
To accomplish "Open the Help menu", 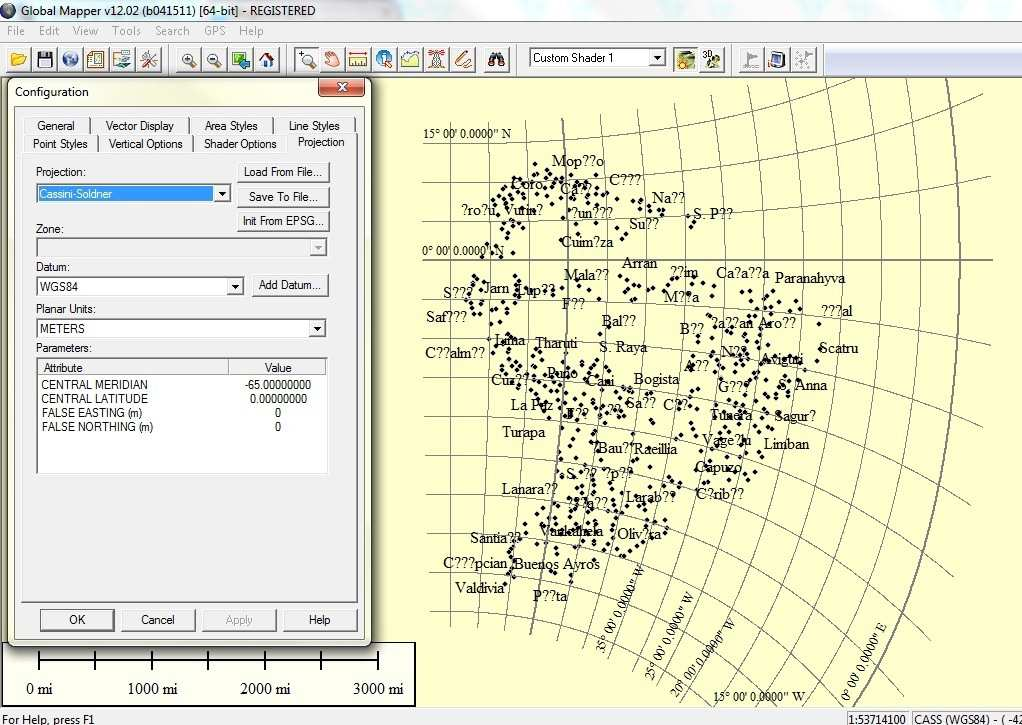I will tap(251, 31).
